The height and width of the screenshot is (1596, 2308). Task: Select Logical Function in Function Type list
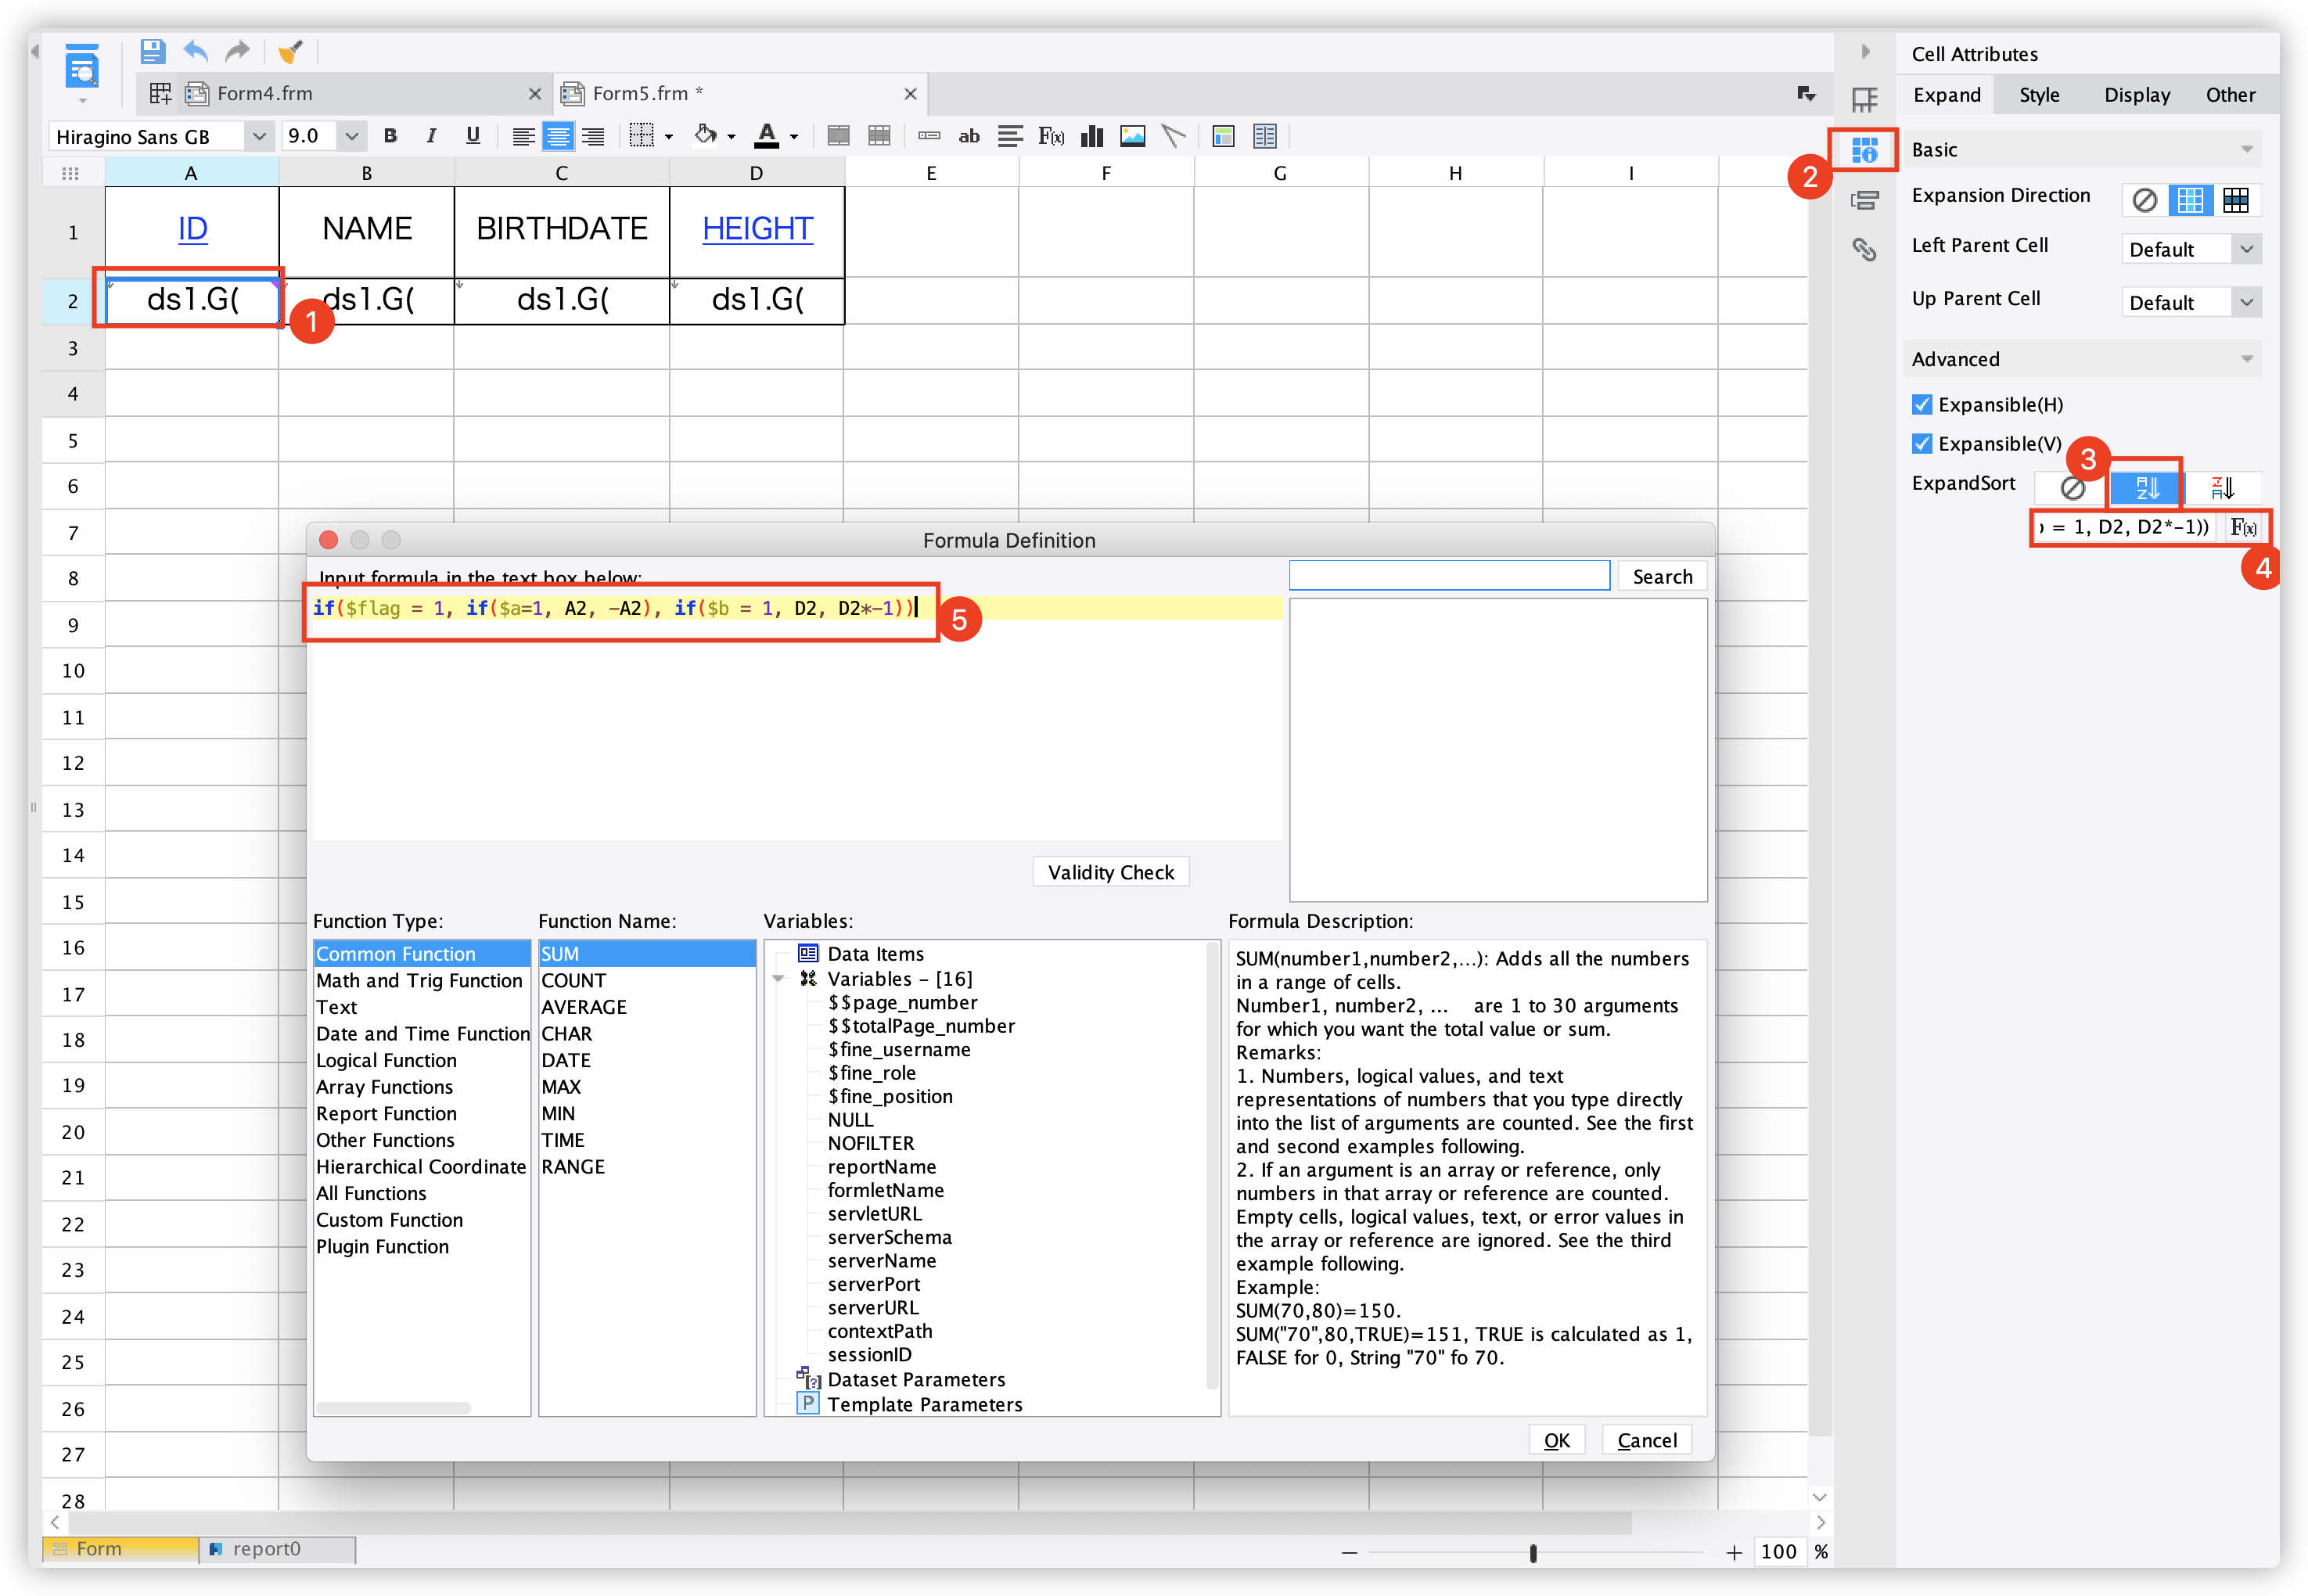click(421, 1060)
